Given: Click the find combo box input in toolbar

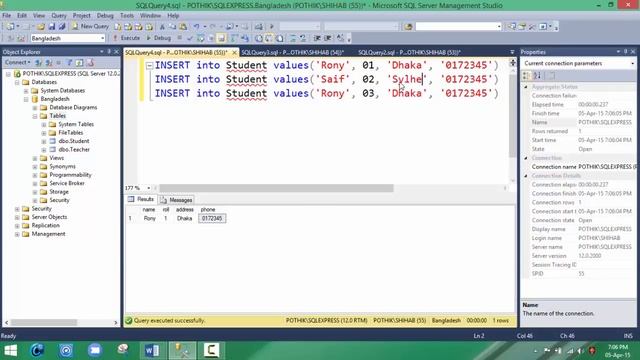Looking at the screenshot, I should pyautogui.click(x=458, y=27).
